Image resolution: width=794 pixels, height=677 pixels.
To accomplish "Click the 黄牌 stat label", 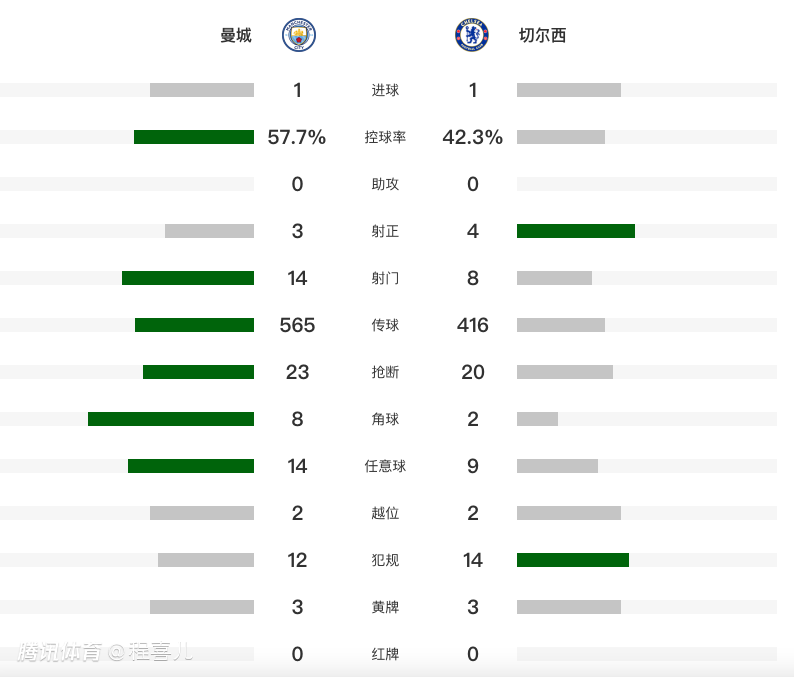I will (x=385, y=607).
